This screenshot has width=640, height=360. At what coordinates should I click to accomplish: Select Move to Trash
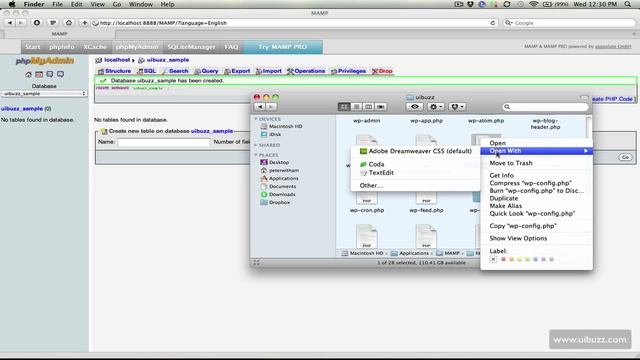pos(536,163)
